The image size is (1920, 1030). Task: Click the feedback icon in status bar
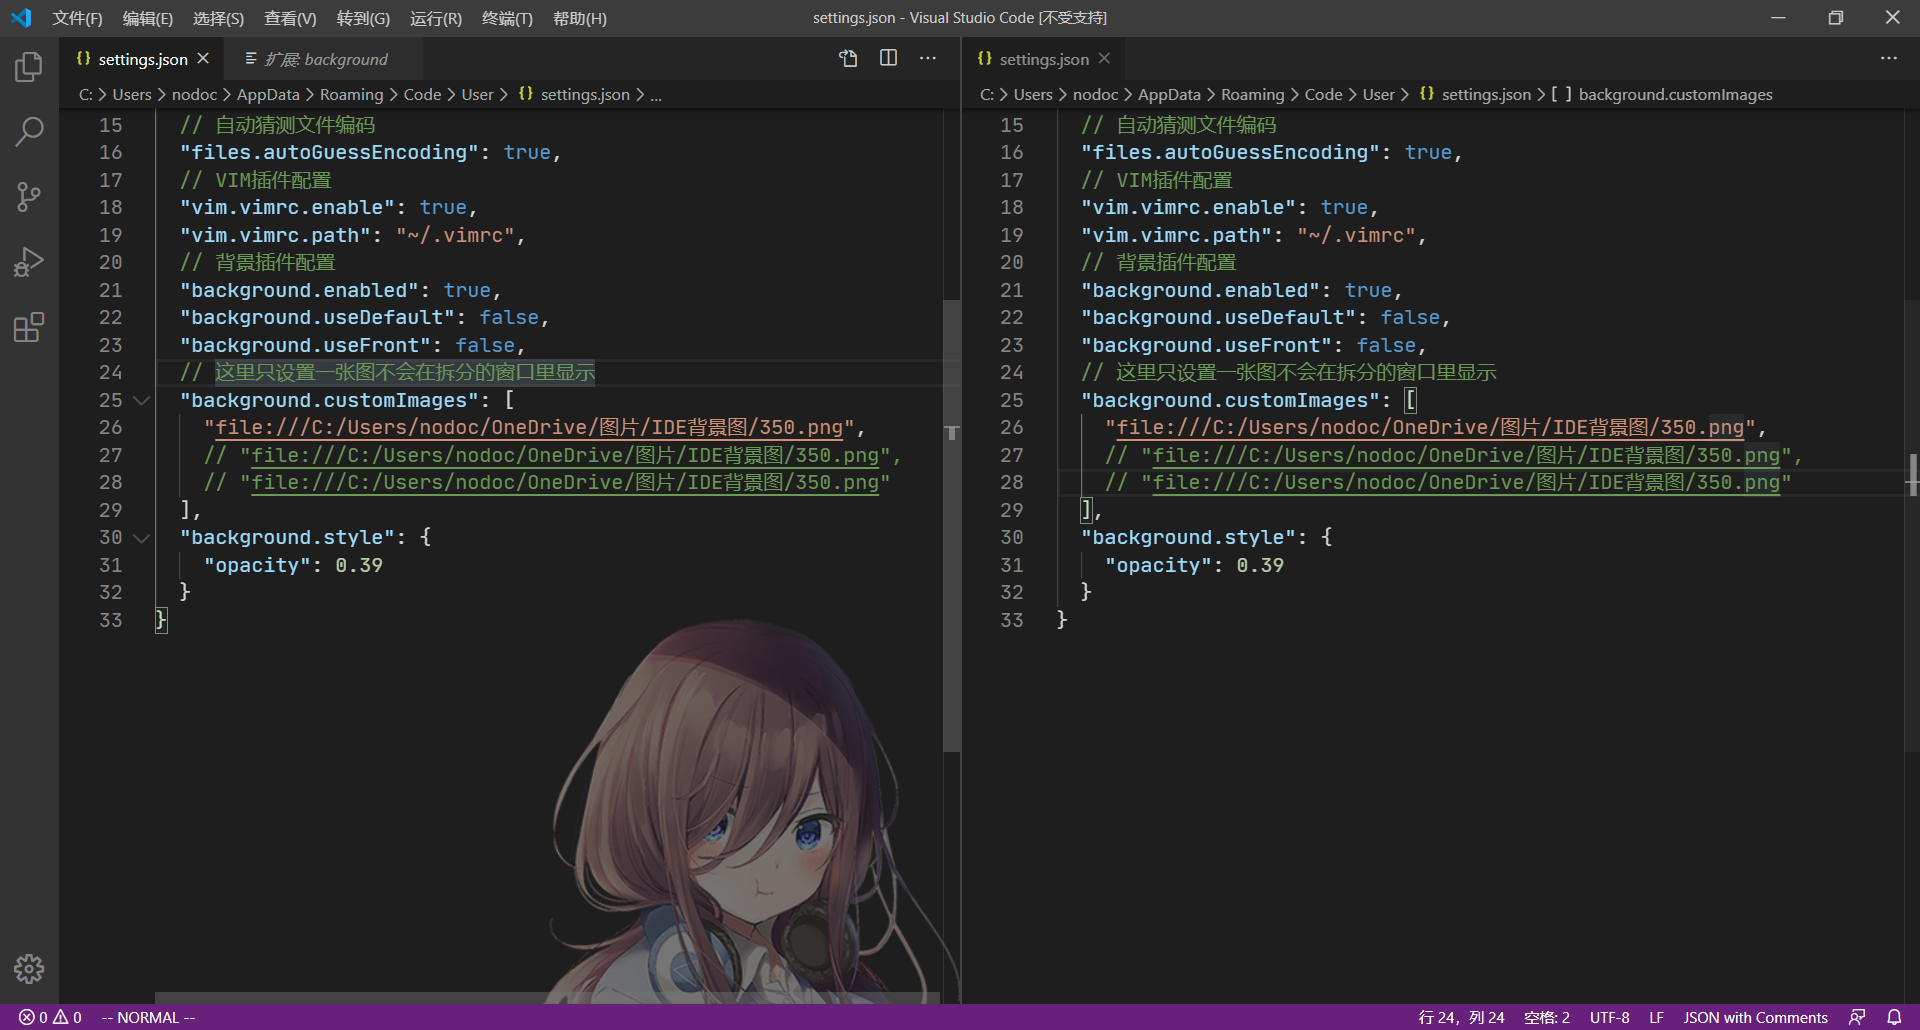point(1857,1017)
